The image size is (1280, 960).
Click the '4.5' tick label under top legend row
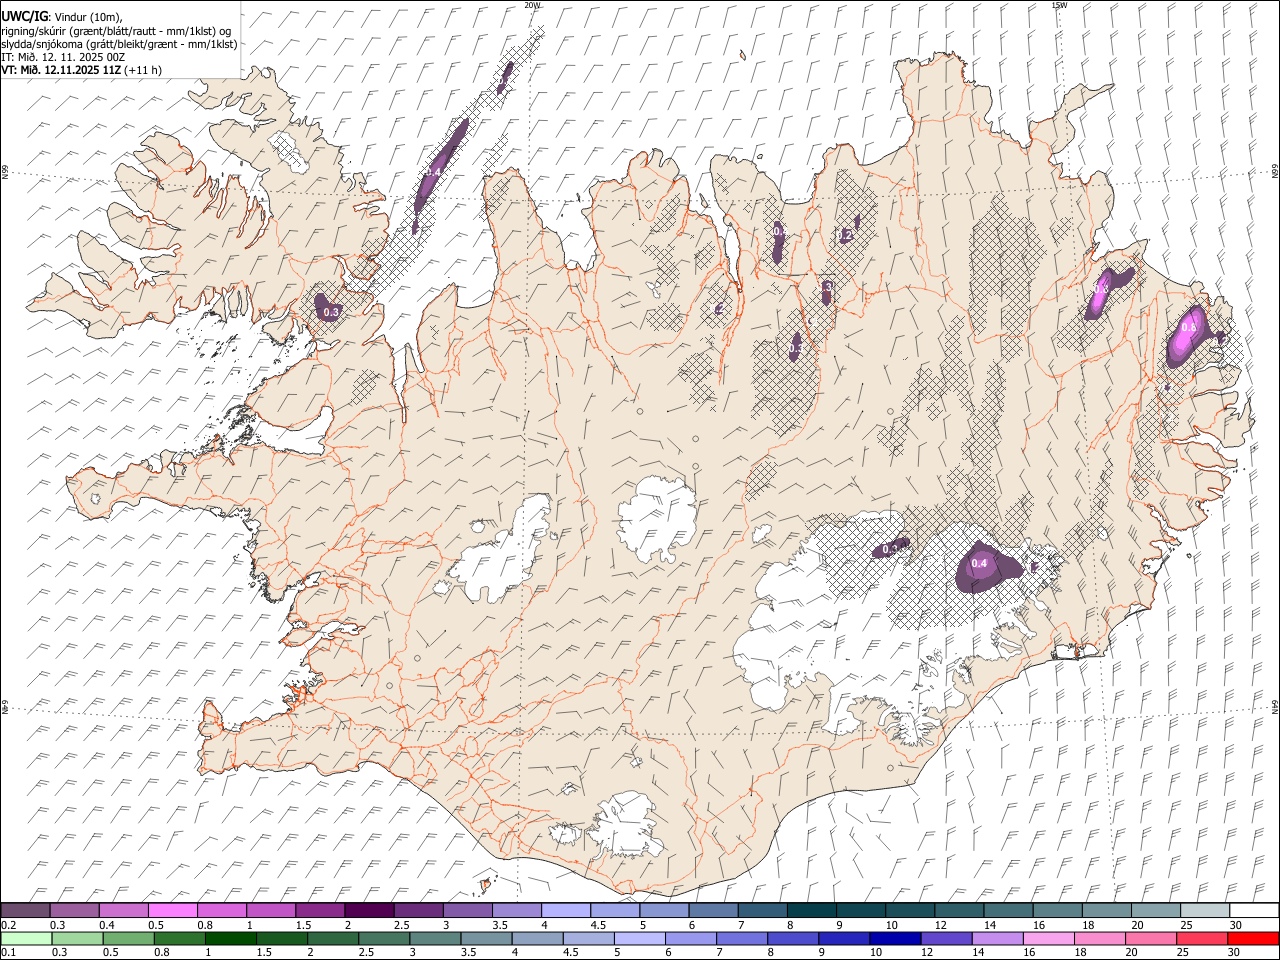(599, 925)
